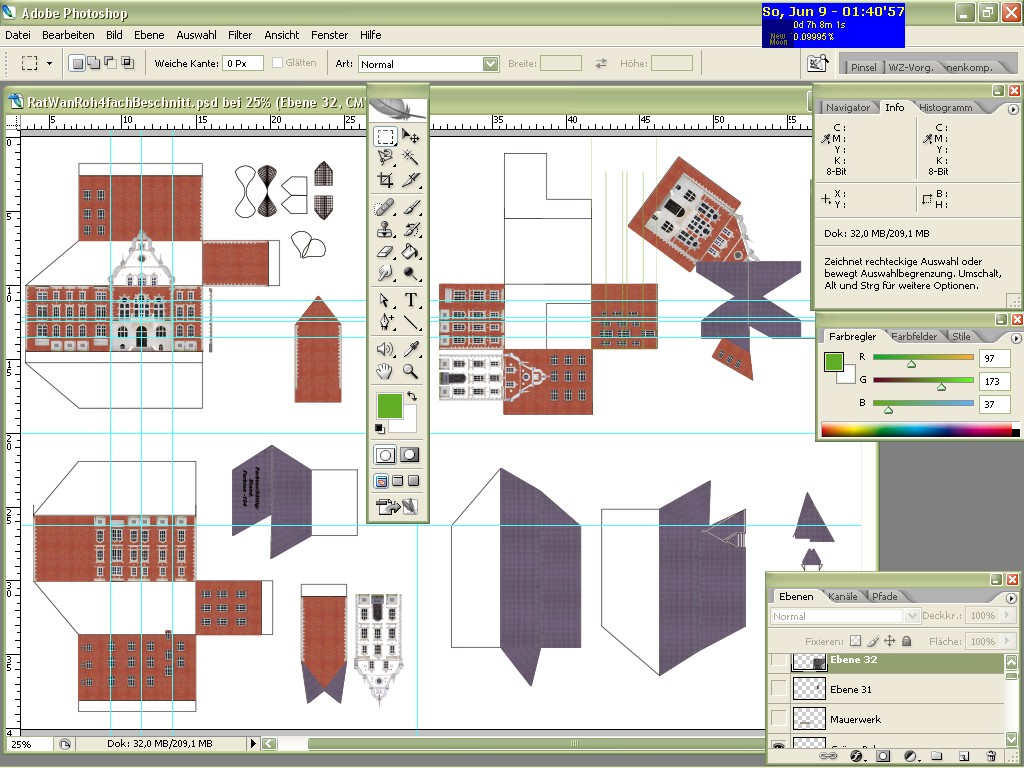Select the Line tool
Image resolution: width=1024 pixels, height=768 pixels.
click(x=411, y=322)
